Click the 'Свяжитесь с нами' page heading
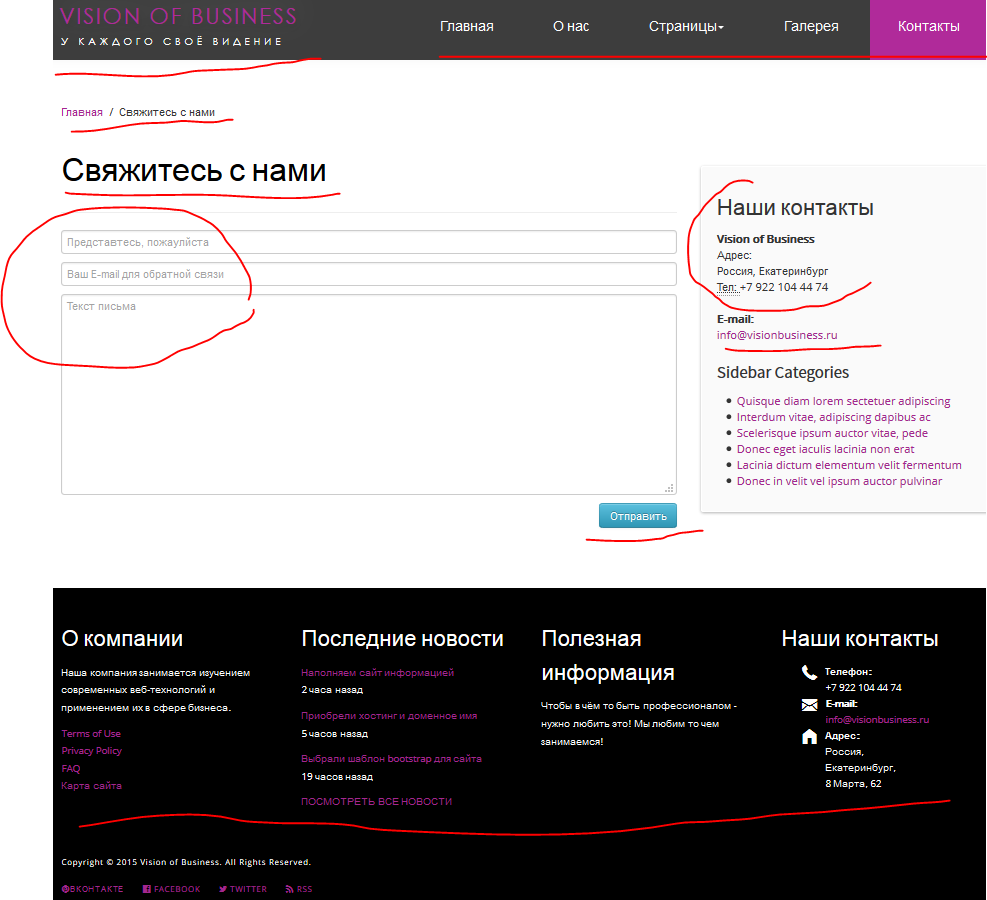This screenshot has height=900, width=987. tap(194, 171)
